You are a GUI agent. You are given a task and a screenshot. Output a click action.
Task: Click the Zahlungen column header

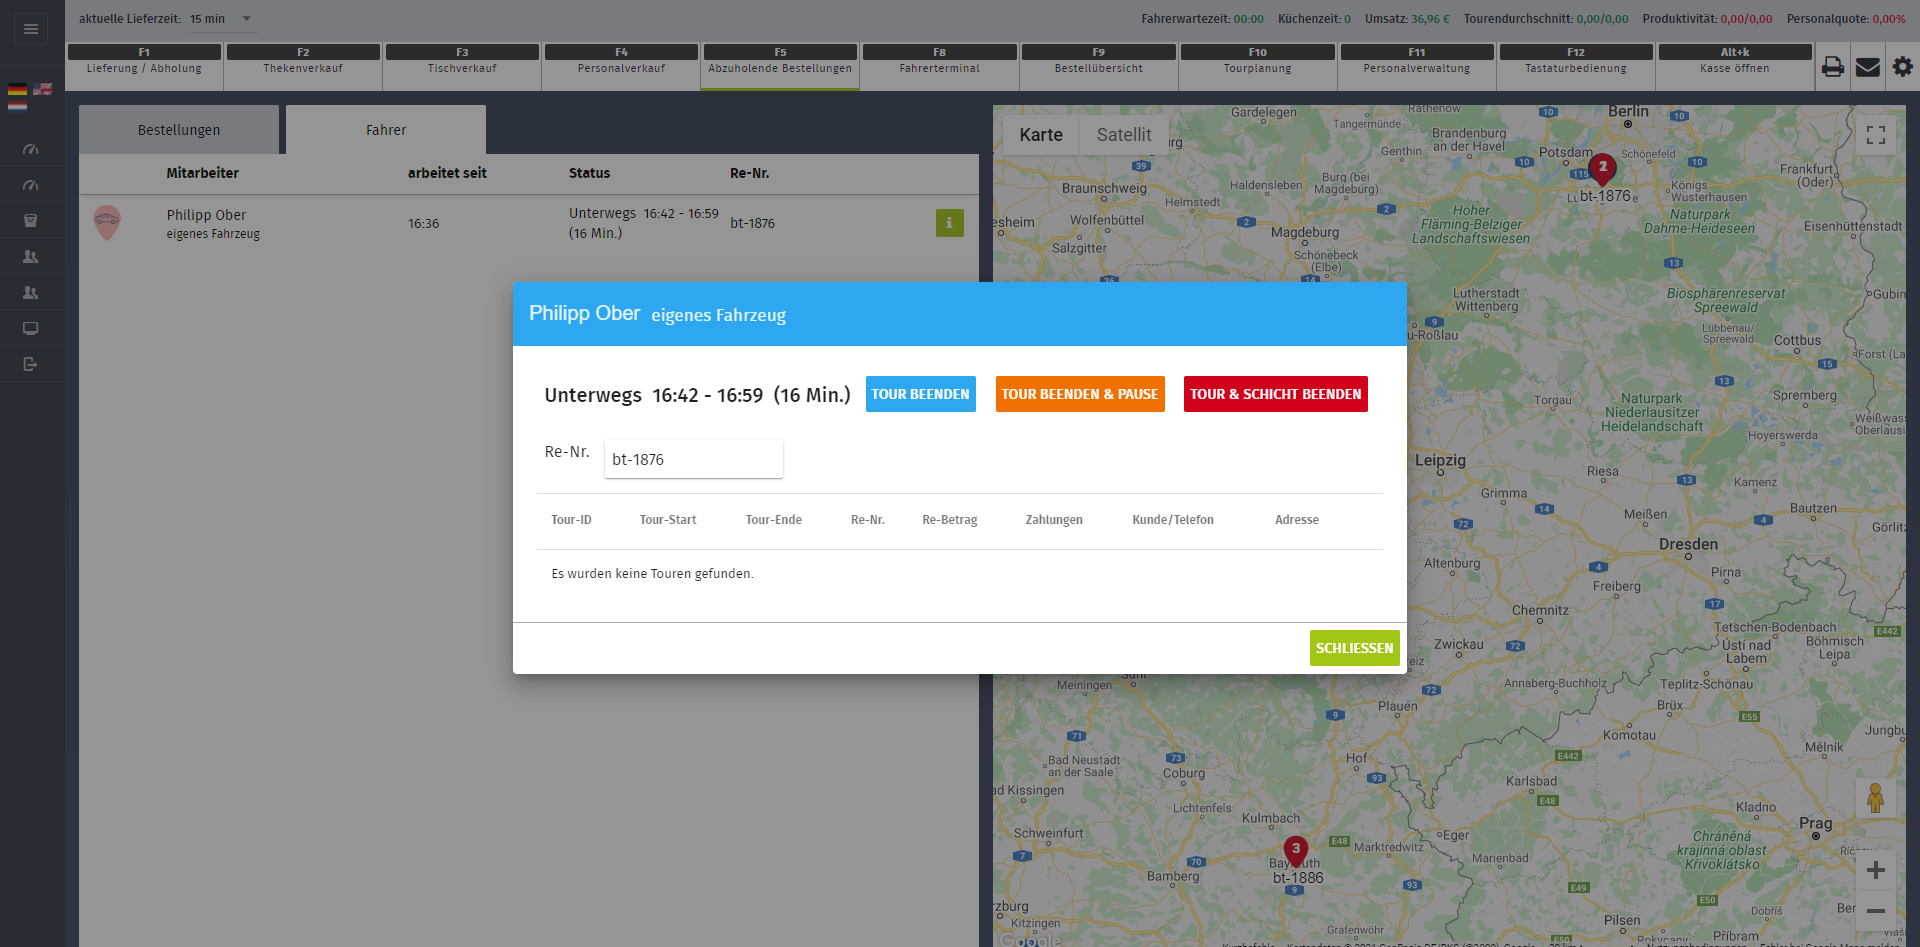pyautogui.click(x=1053, y=520)
